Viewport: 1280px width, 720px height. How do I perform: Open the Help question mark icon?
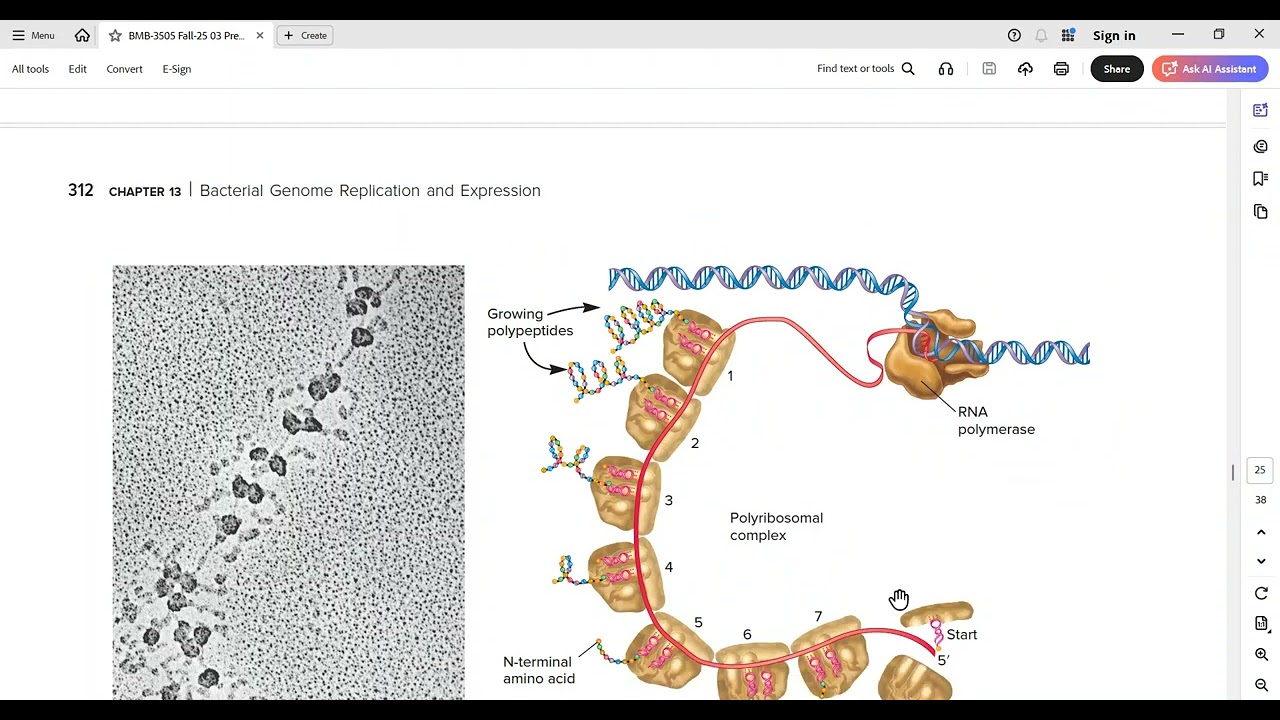tap(1014, 35)
